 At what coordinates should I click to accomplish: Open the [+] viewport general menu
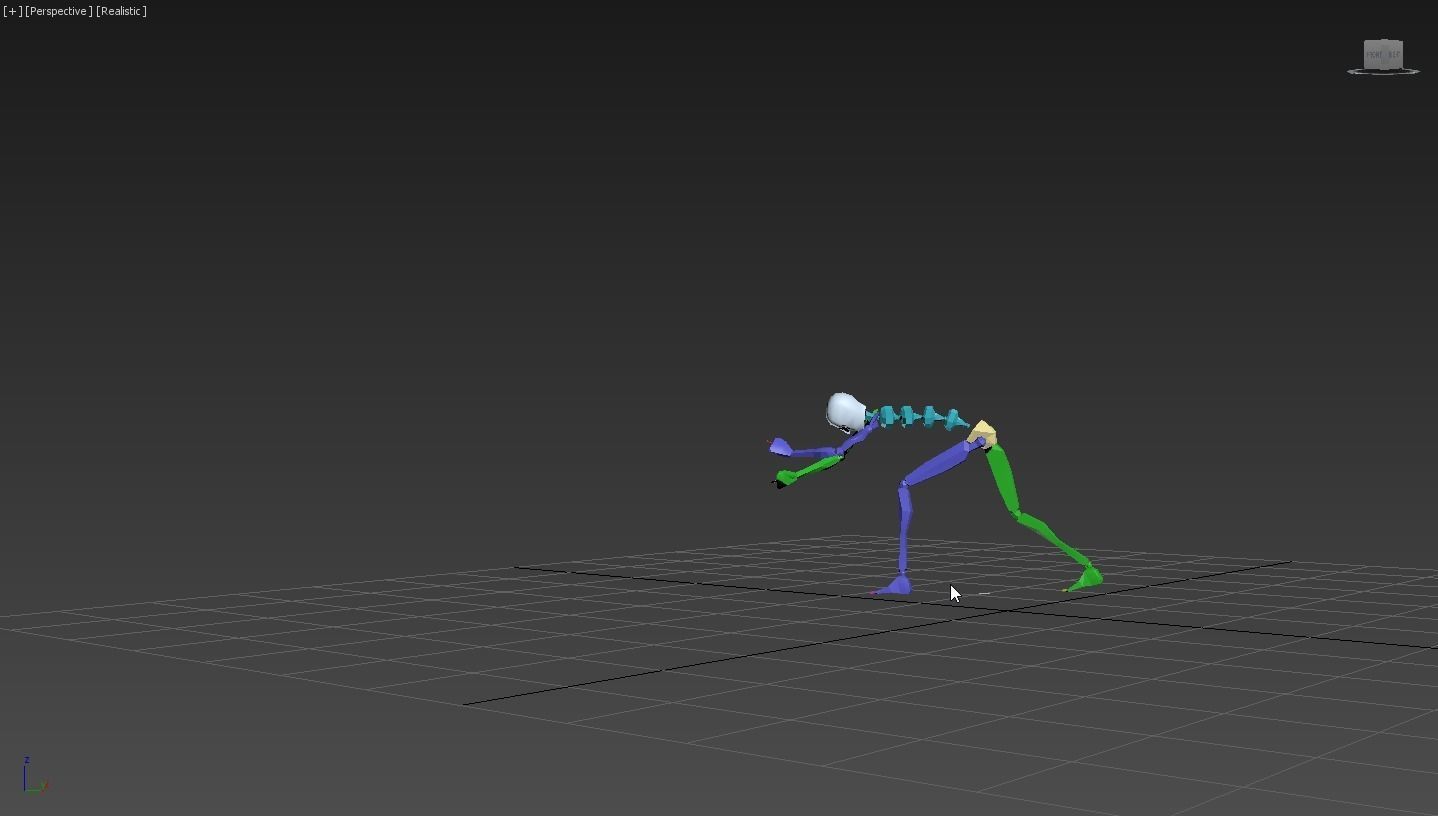coord(13,11)
